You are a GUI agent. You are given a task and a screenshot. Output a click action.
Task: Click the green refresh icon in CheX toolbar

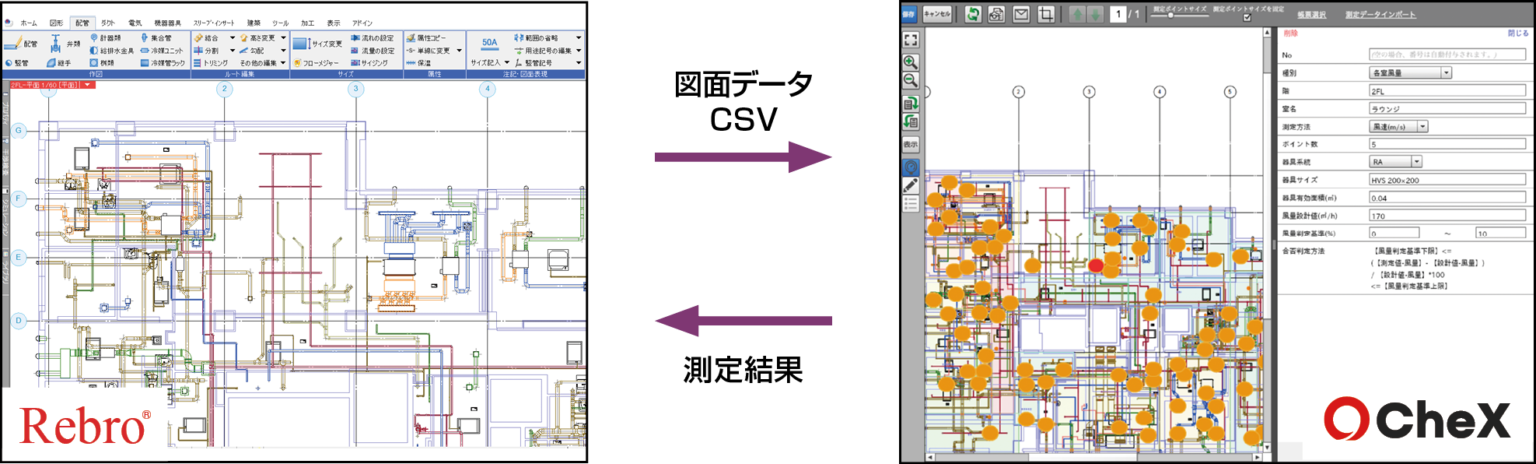pyautogui.click(x=973, y=14)
